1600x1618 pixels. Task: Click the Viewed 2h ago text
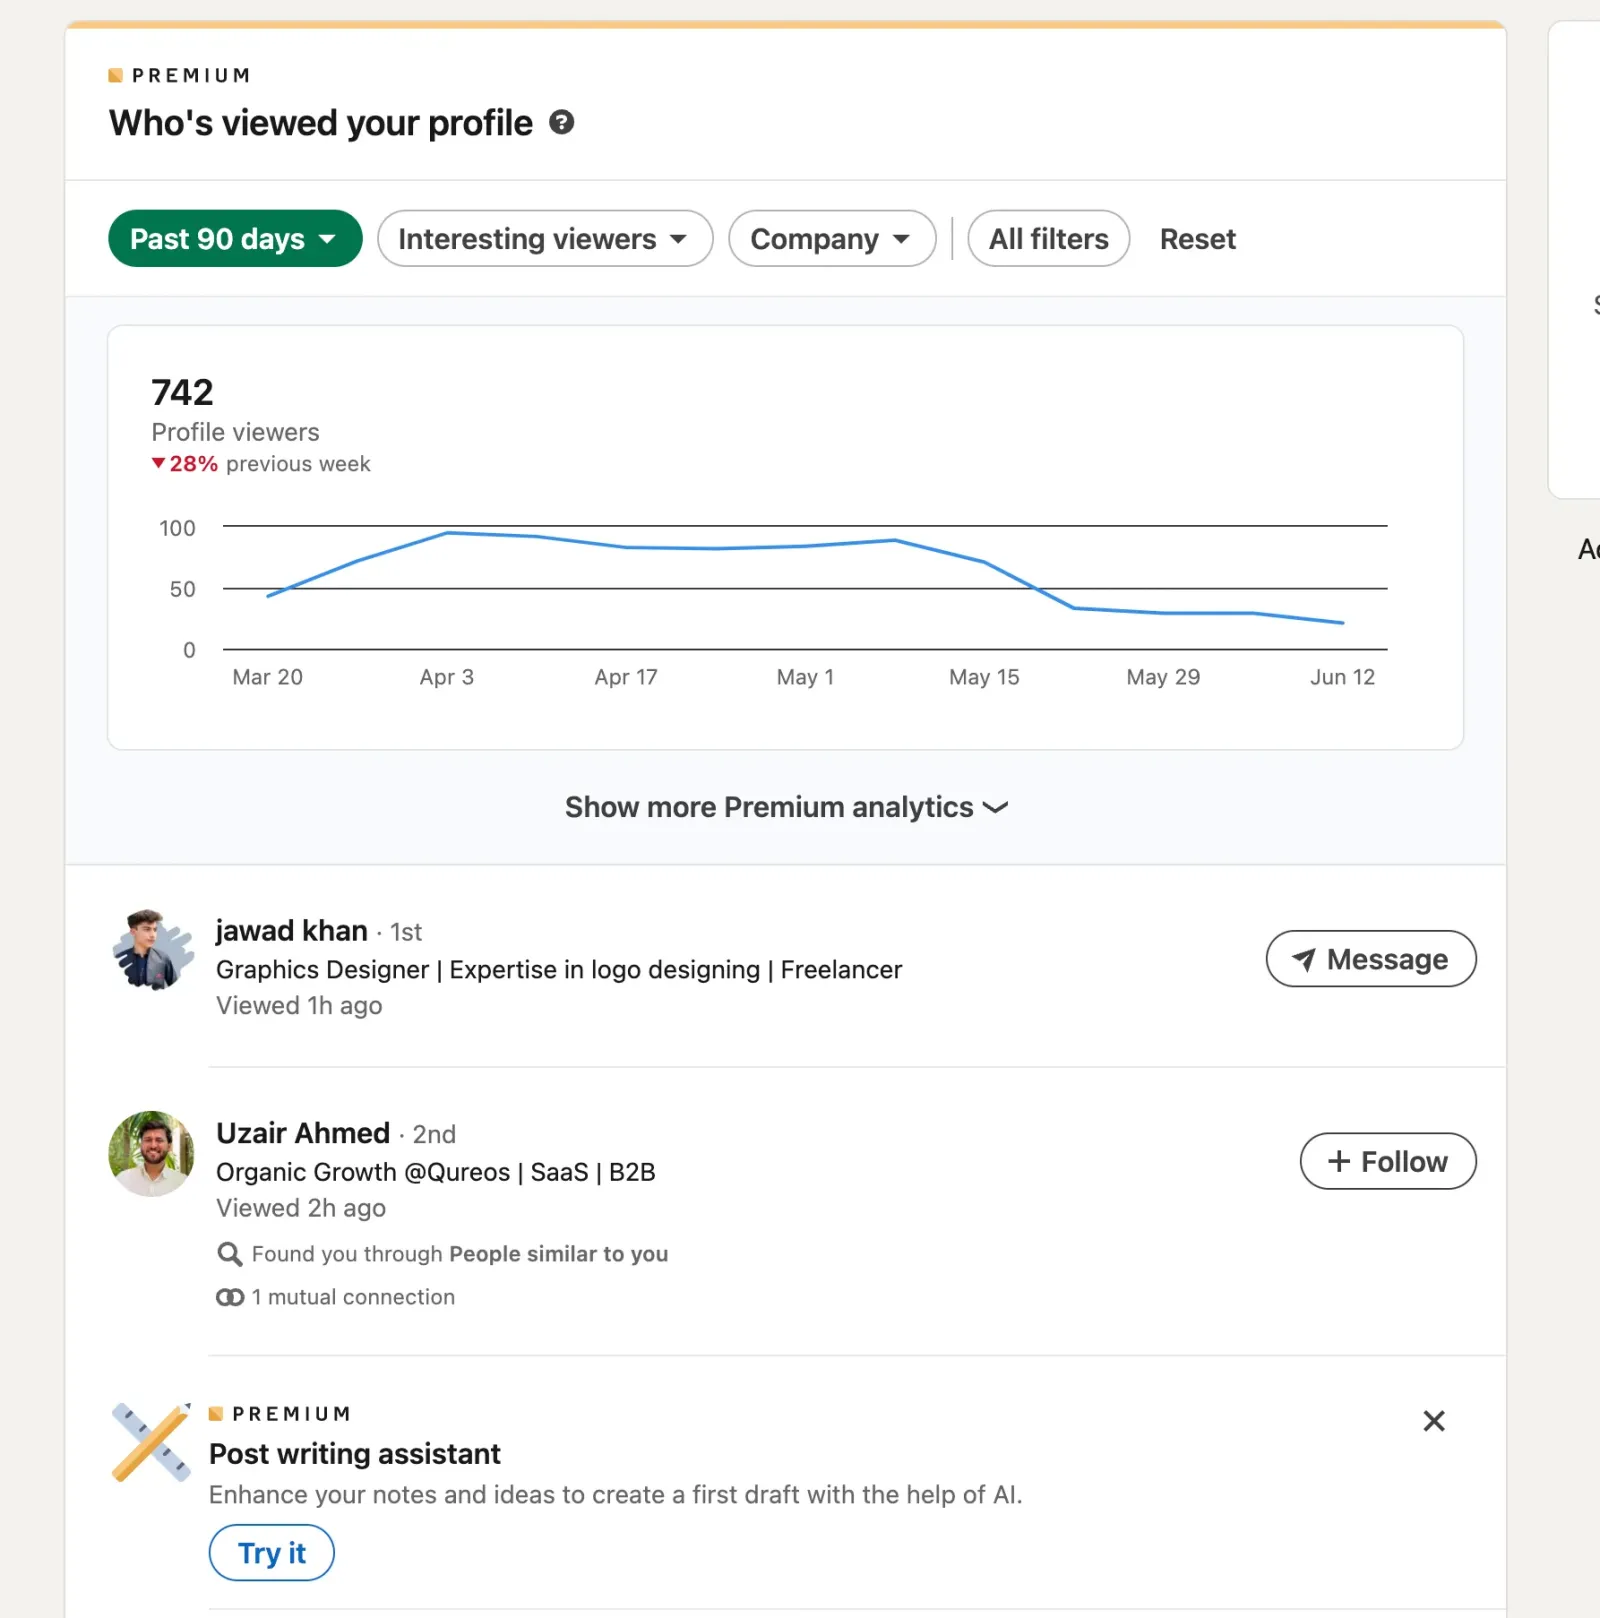pos(301,1208)
